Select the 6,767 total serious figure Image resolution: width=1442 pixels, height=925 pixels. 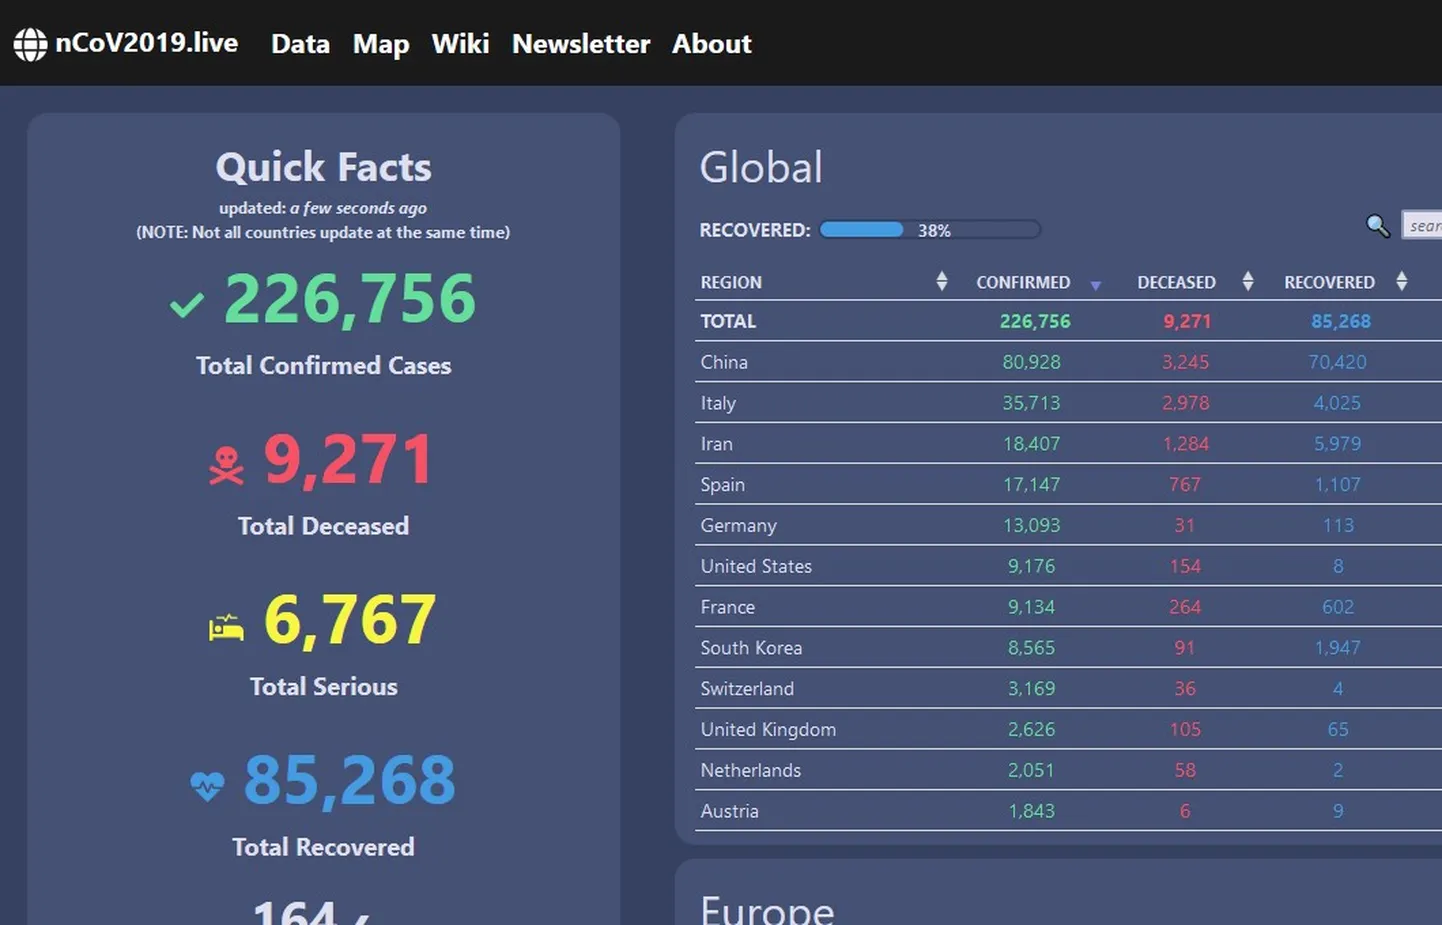(x=350, y=620)
